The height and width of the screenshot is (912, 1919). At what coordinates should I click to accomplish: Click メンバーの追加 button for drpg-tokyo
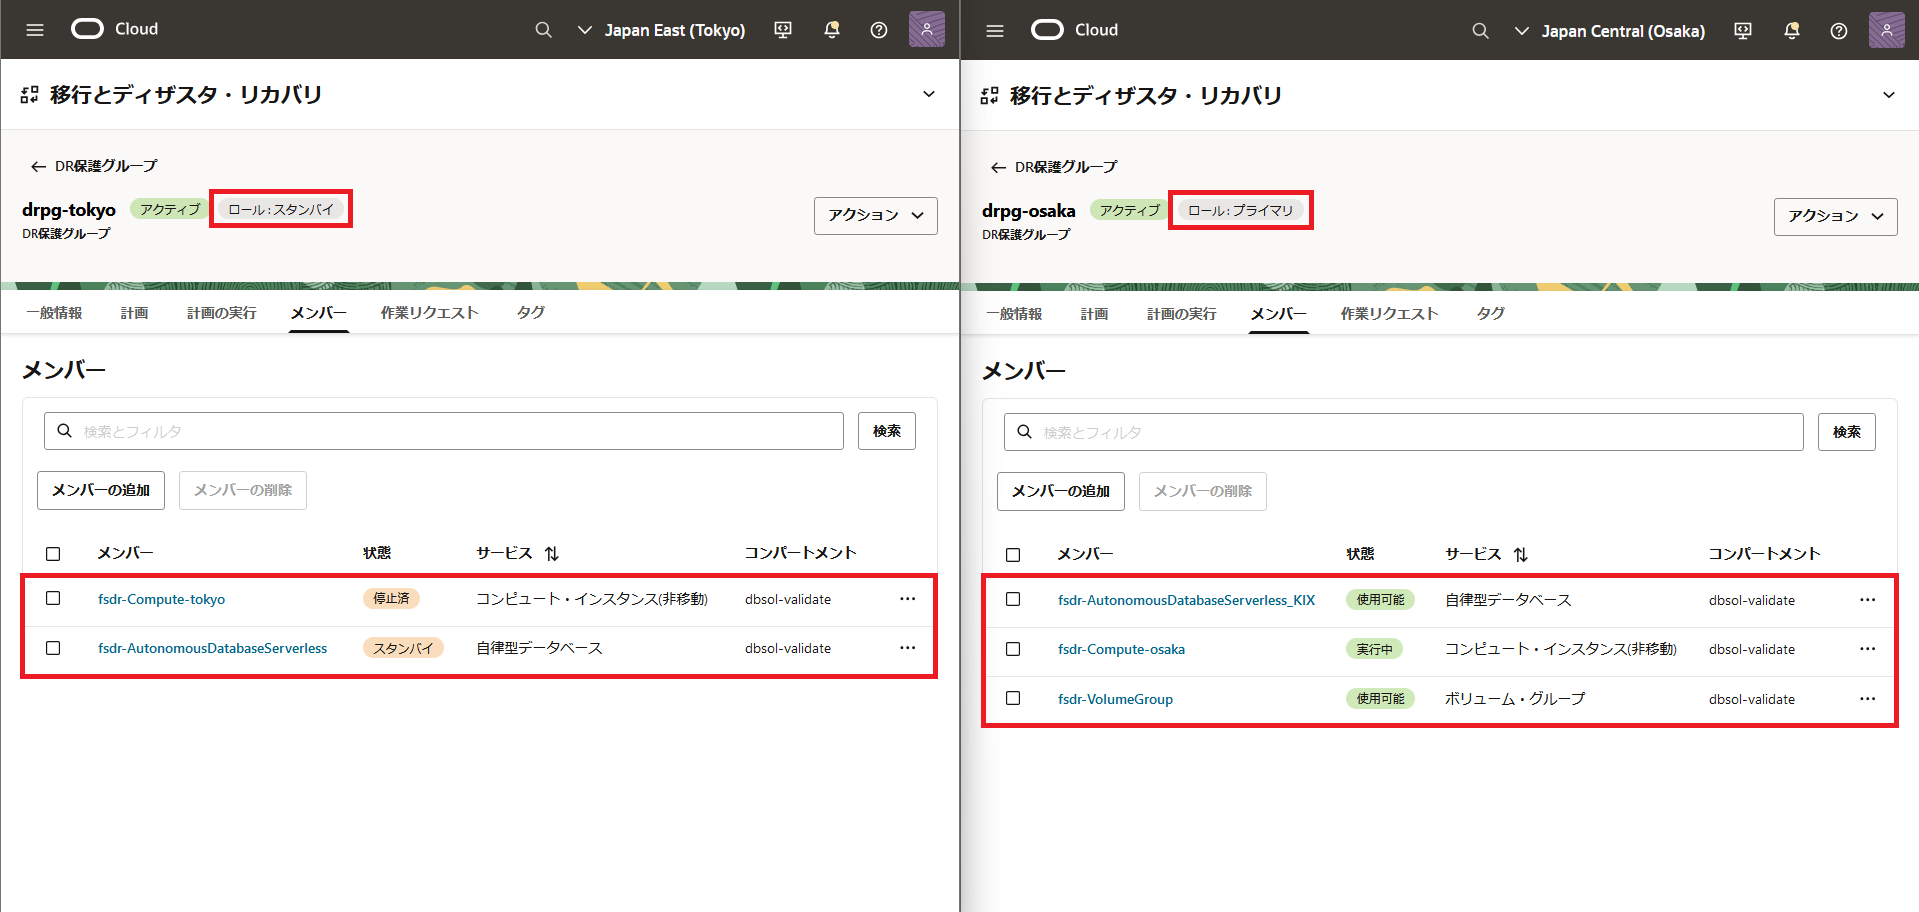101,490
